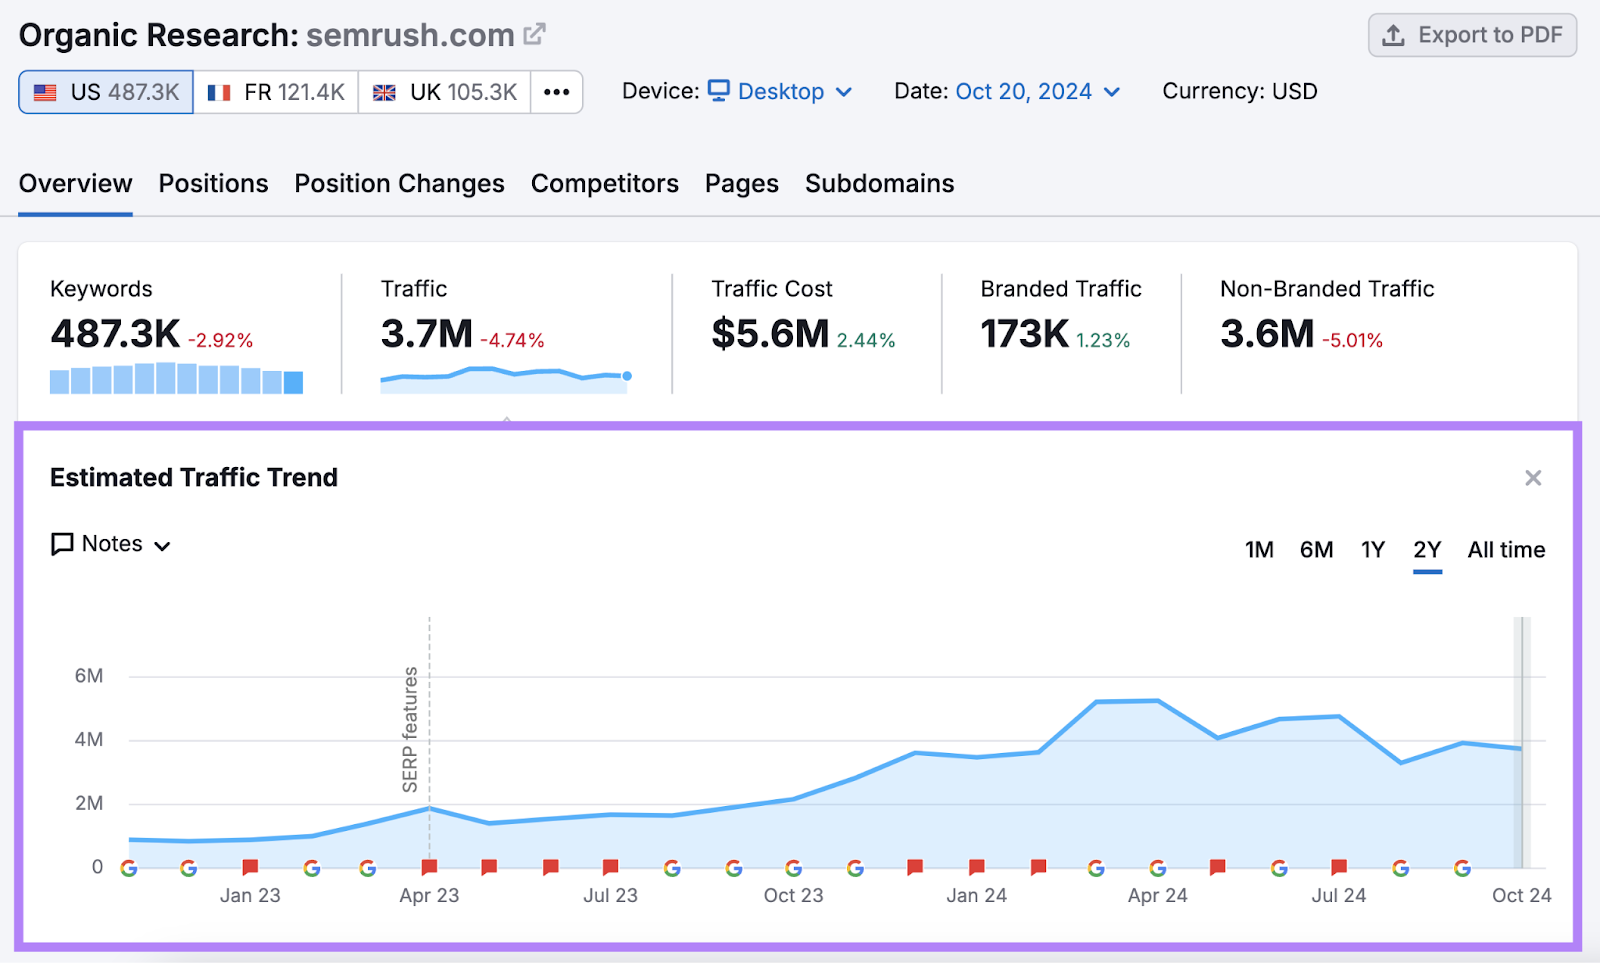Click the UK flag icon
Viewport: 1600px width, 963px height.
[383, 91]
